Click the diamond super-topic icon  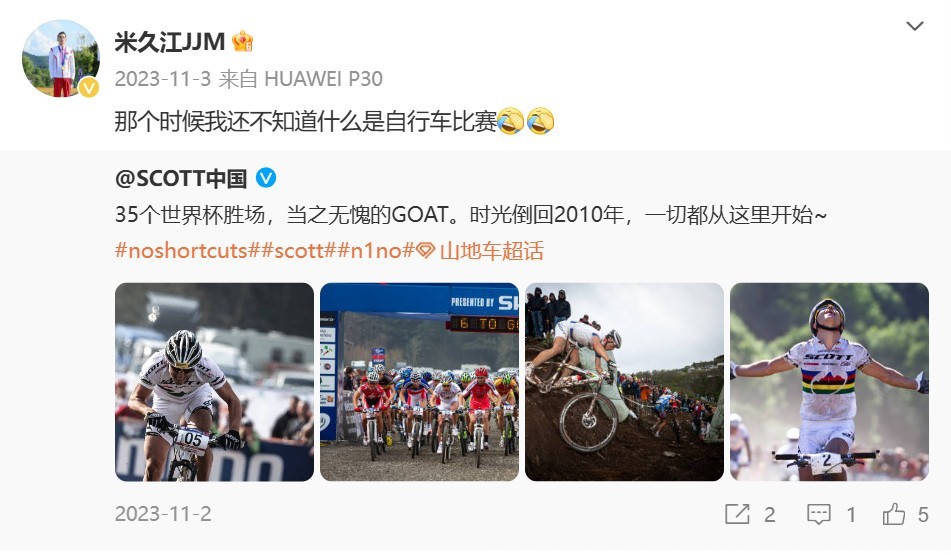[425, 251]
